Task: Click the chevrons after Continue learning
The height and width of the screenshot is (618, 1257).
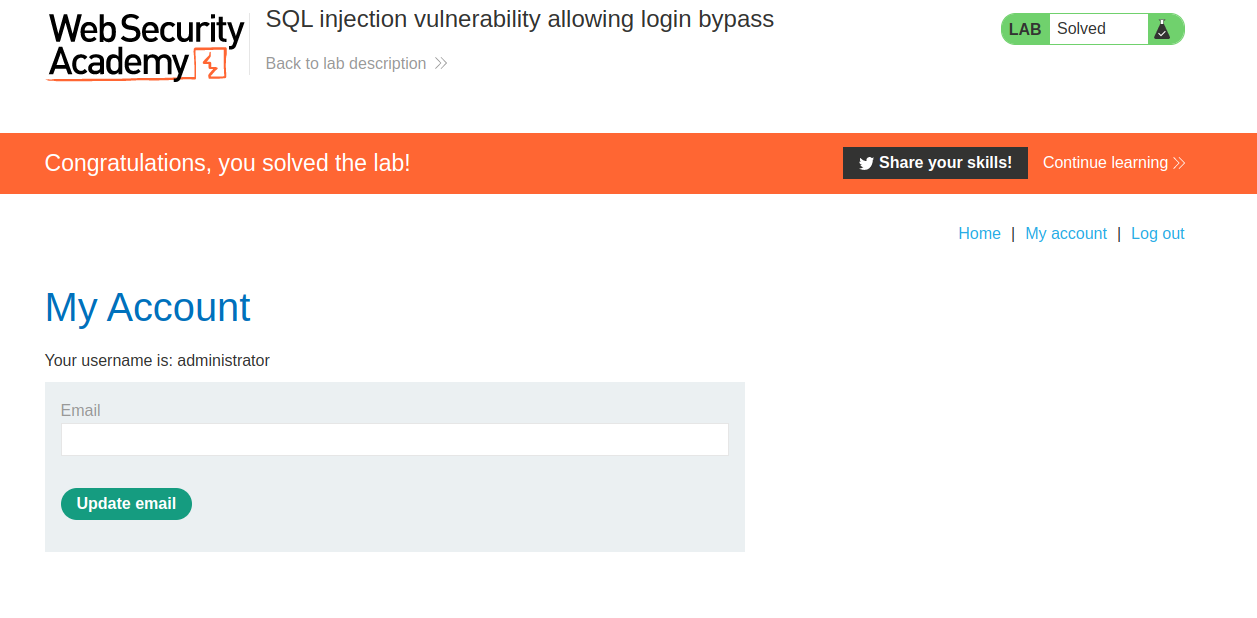Action: [1179, 163]
